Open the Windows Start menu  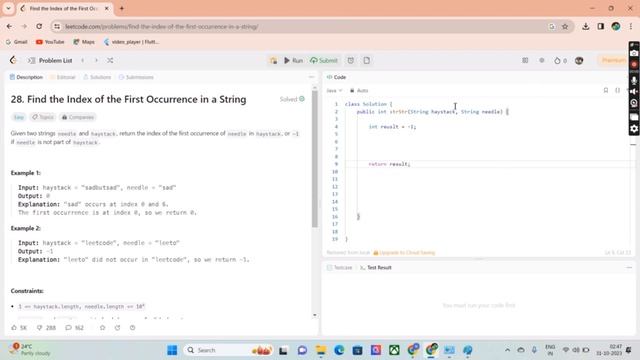click(x=172, y=350)
